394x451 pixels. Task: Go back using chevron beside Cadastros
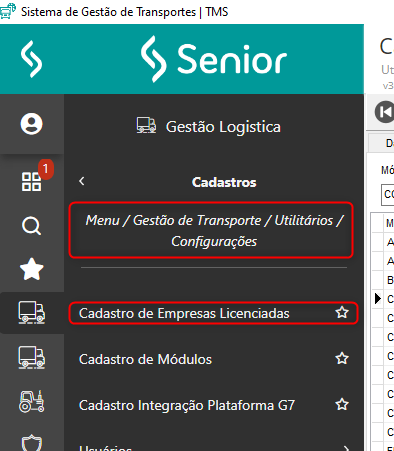click(82, 181)
